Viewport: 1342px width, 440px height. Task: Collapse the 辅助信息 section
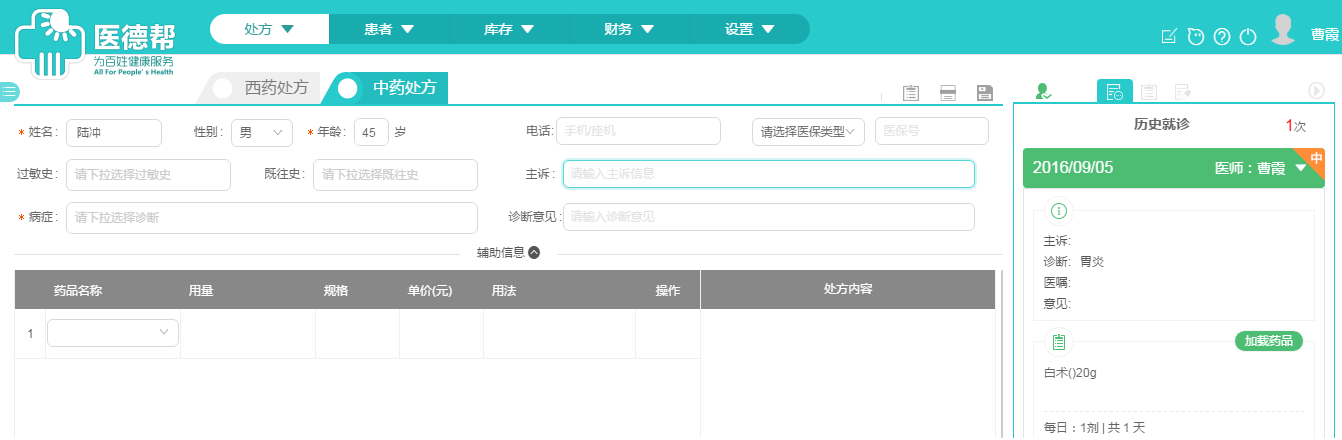534,253
